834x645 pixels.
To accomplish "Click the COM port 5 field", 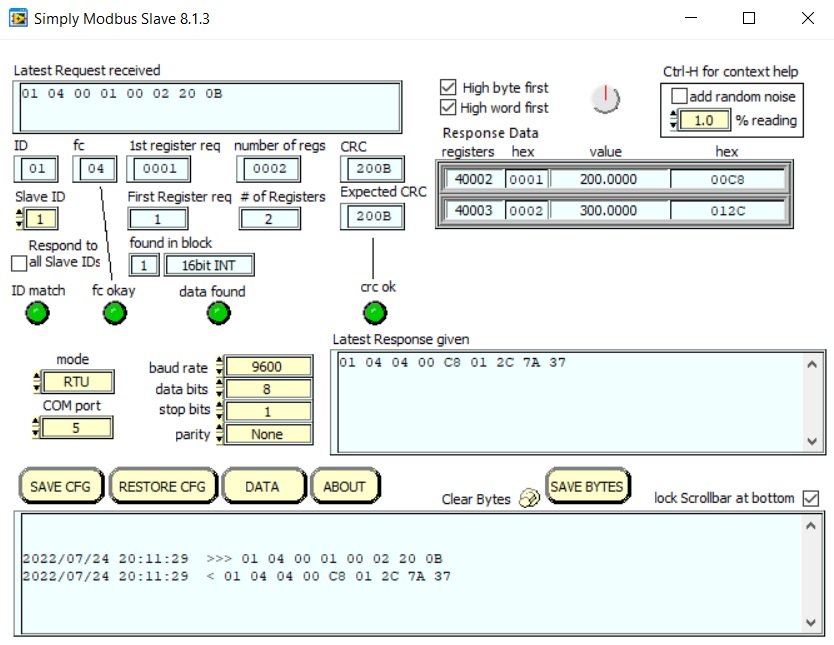I will [x=76, y=428].
